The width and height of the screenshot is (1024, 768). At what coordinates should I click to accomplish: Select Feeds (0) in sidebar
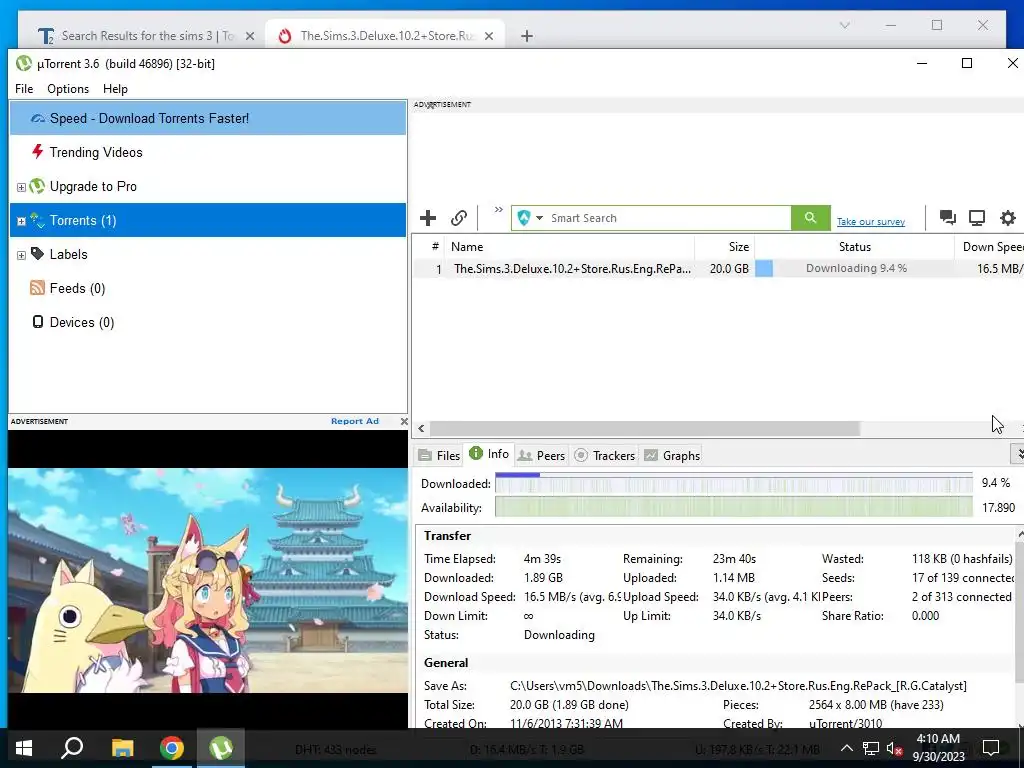coord(208,288)
